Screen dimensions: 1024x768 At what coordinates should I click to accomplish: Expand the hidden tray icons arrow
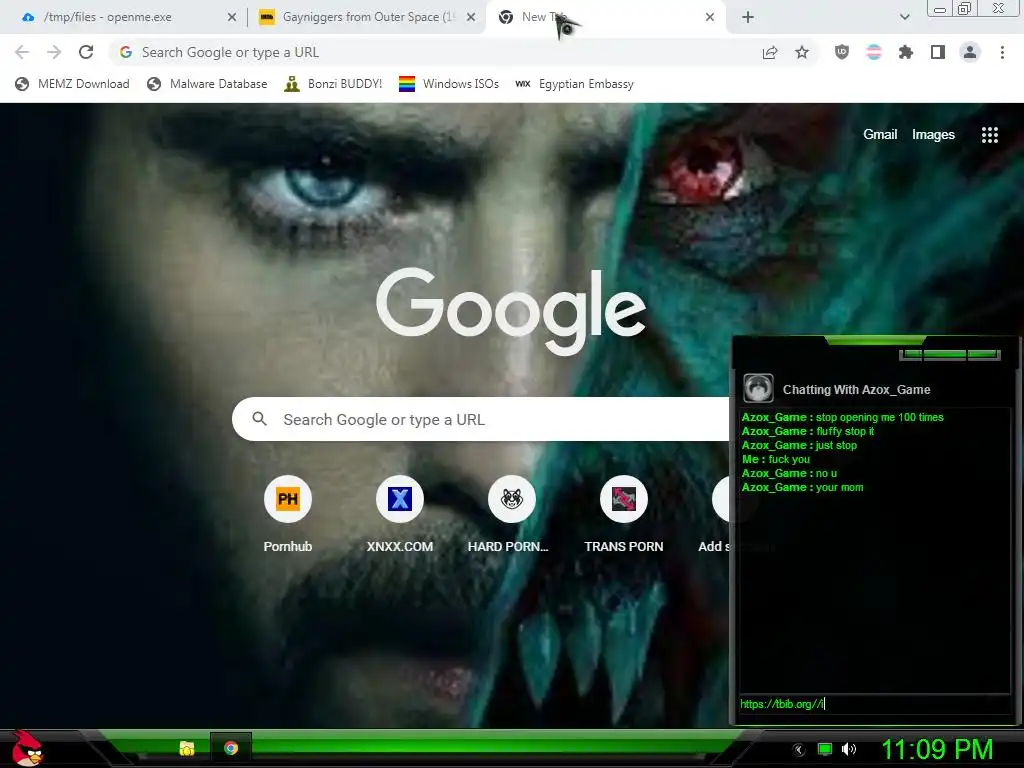(798, 750)
